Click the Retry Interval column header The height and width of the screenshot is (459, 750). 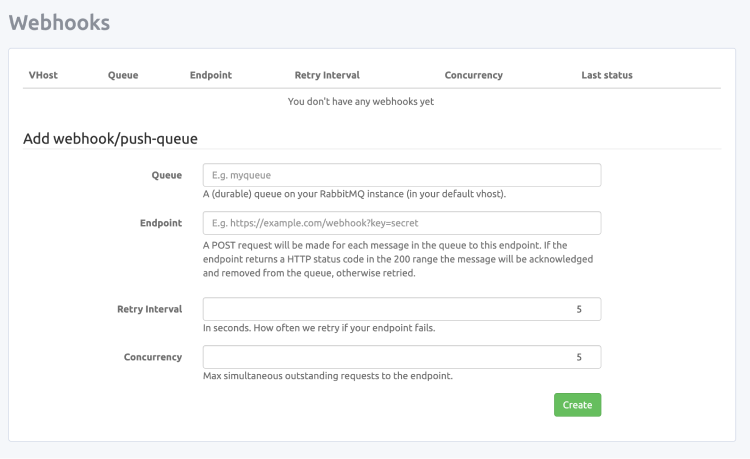327,75
